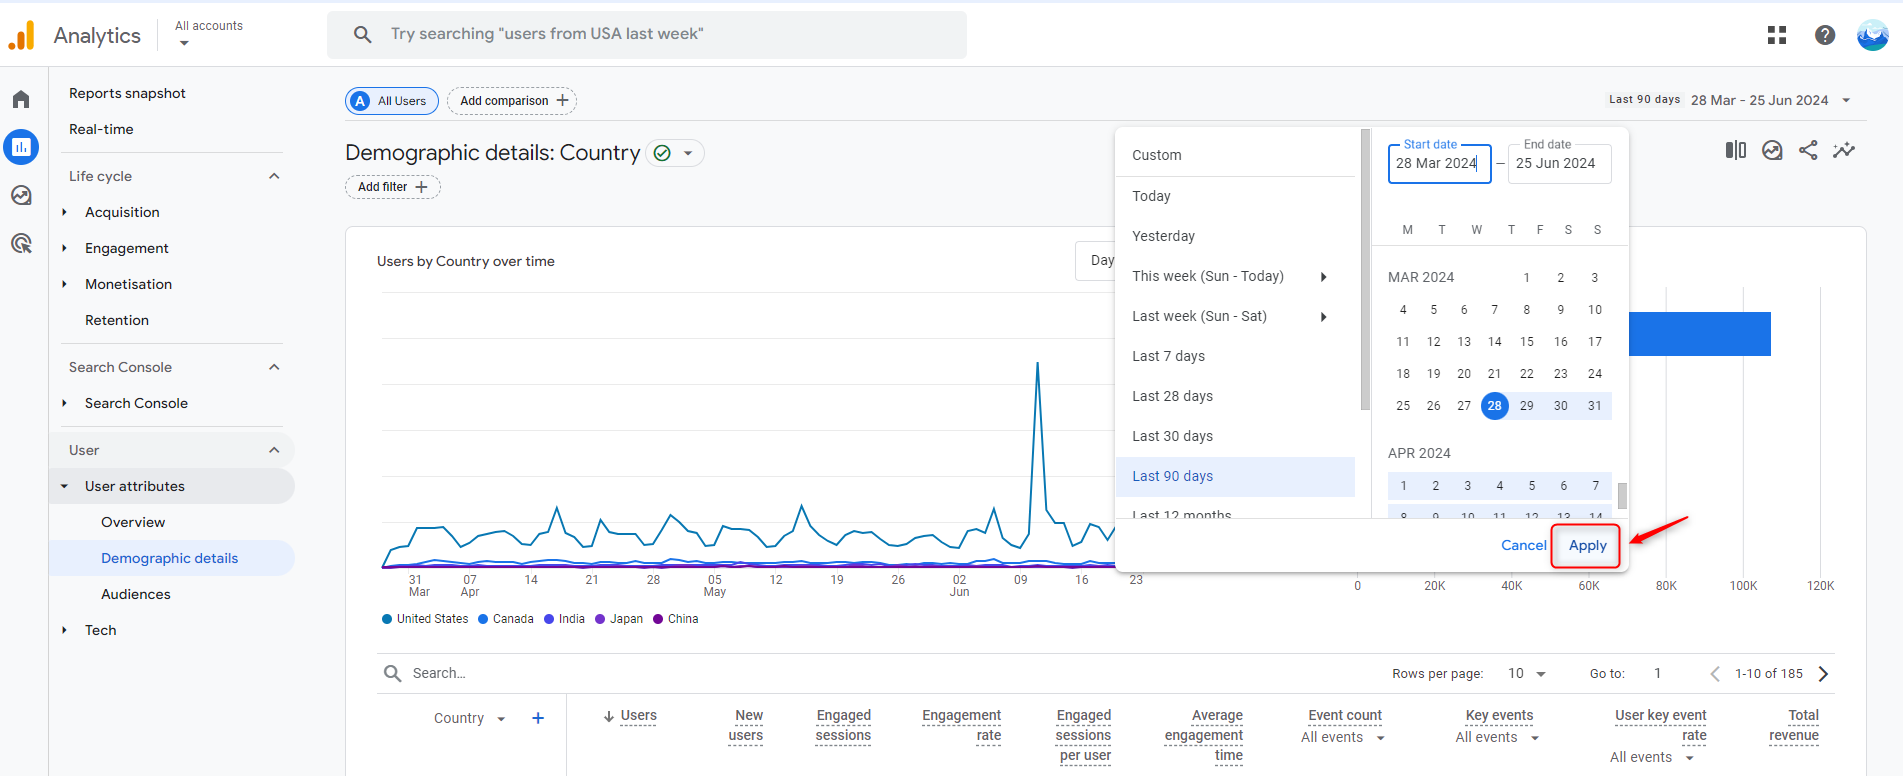Click the calendar scrollbar thumb
Screen dimensions: 1903x776
click(x=1622, y=496)
